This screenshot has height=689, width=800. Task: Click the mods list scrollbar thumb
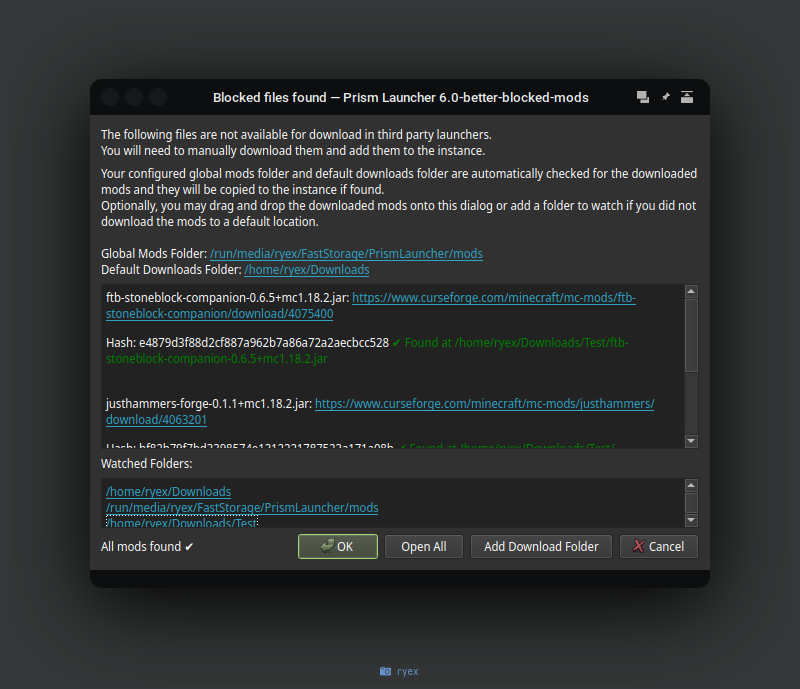(x=691, y=336)
